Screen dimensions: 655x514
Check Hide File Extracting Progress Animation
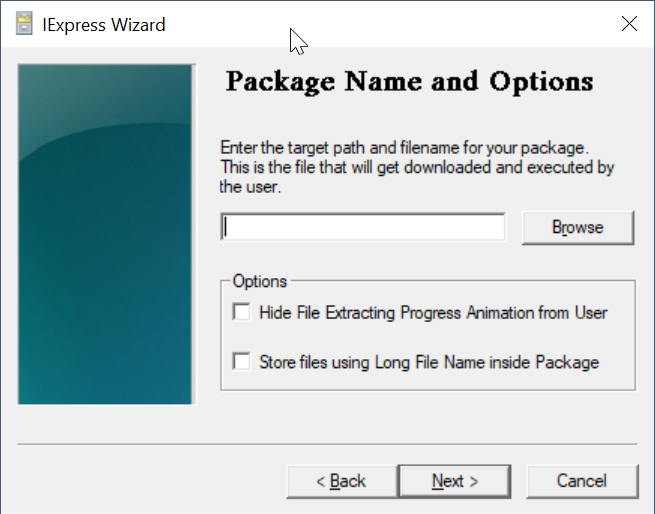241,312
